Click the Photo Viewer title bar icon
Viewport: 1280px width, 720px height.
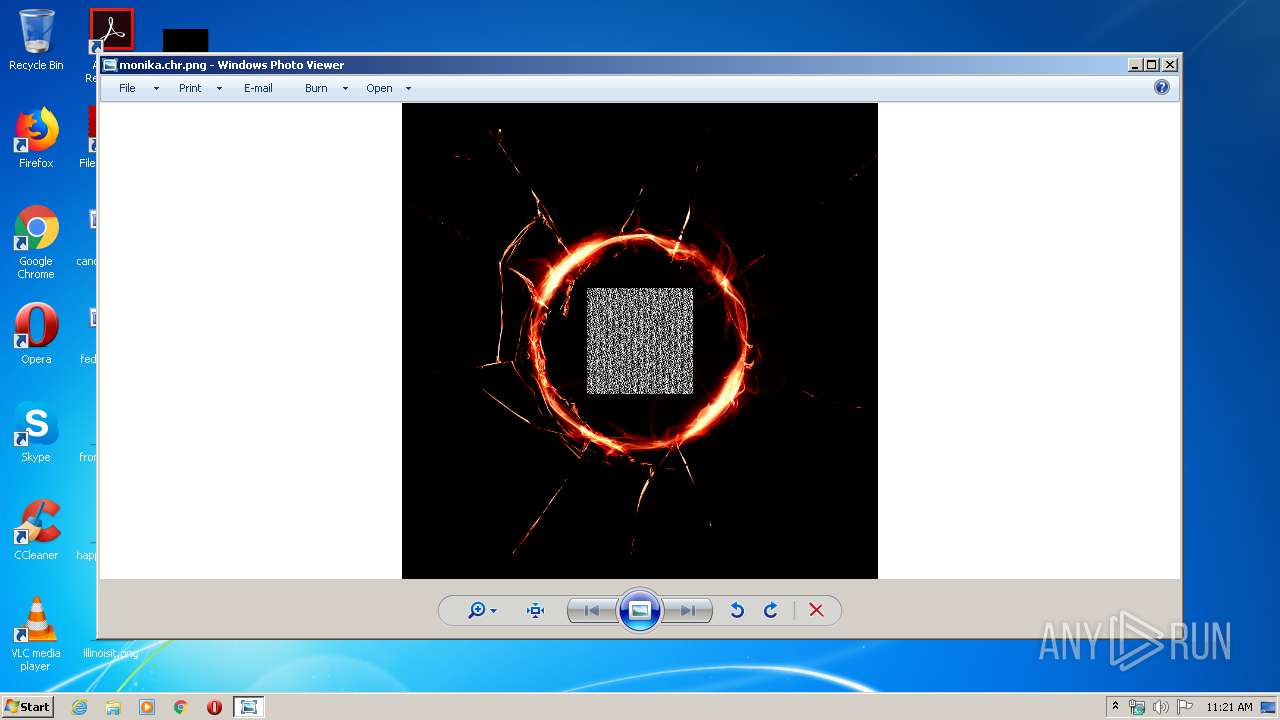[x=109, y=65]
